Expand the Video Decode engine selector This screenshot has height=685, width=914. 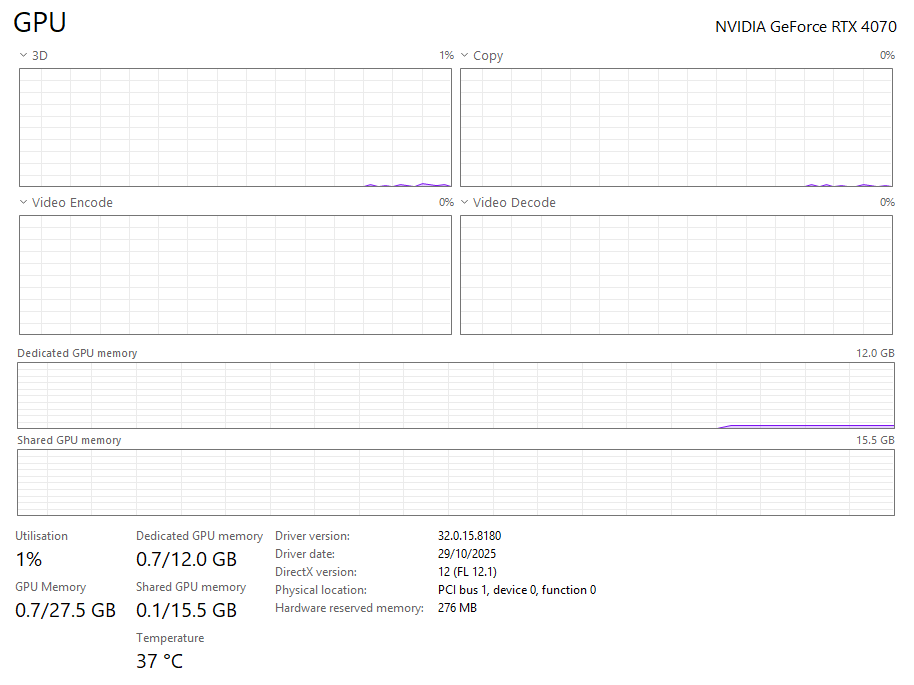click(465, 203)
